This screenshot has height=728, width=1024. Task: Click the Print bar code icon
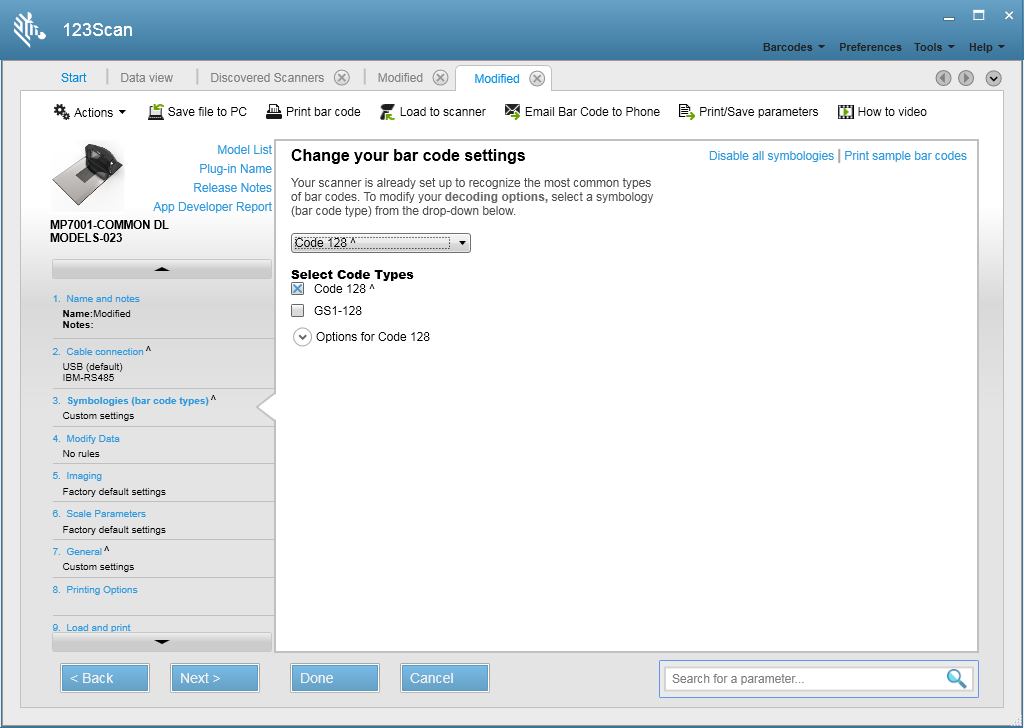pyautogui.click(x=274, y=112)
